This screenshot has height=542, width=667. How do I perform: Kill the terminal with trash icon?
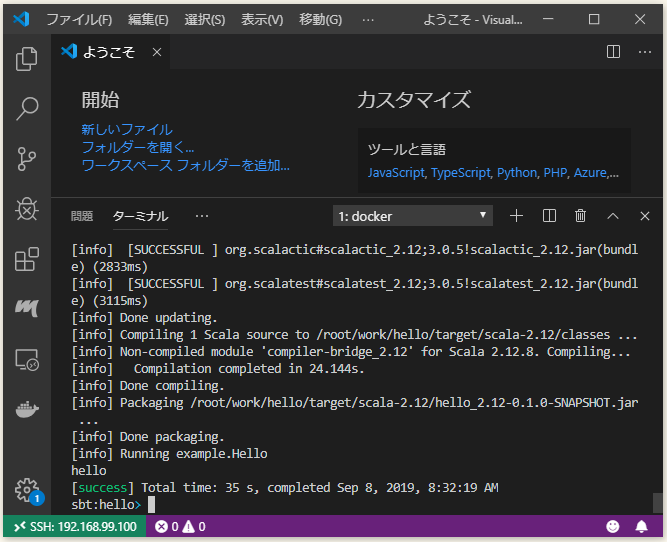pos(580,216)
